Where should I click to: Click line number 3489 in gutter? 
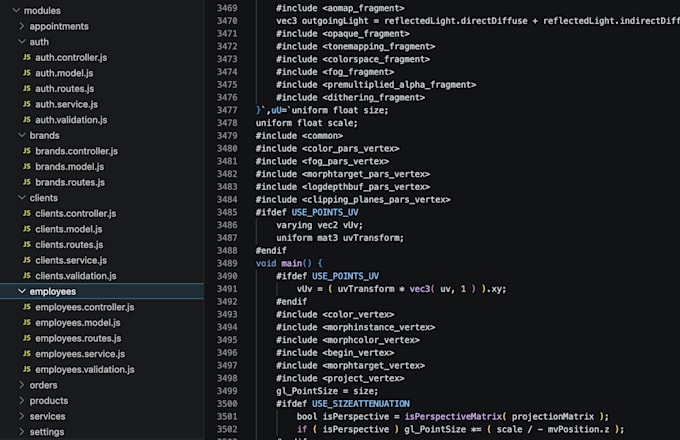point(227,263)
